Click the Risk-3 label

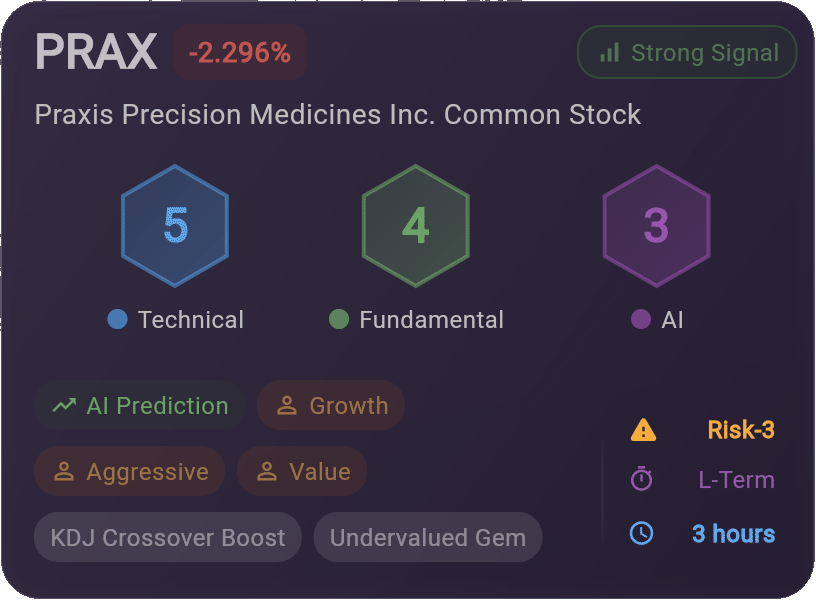[x=741, y=430]
